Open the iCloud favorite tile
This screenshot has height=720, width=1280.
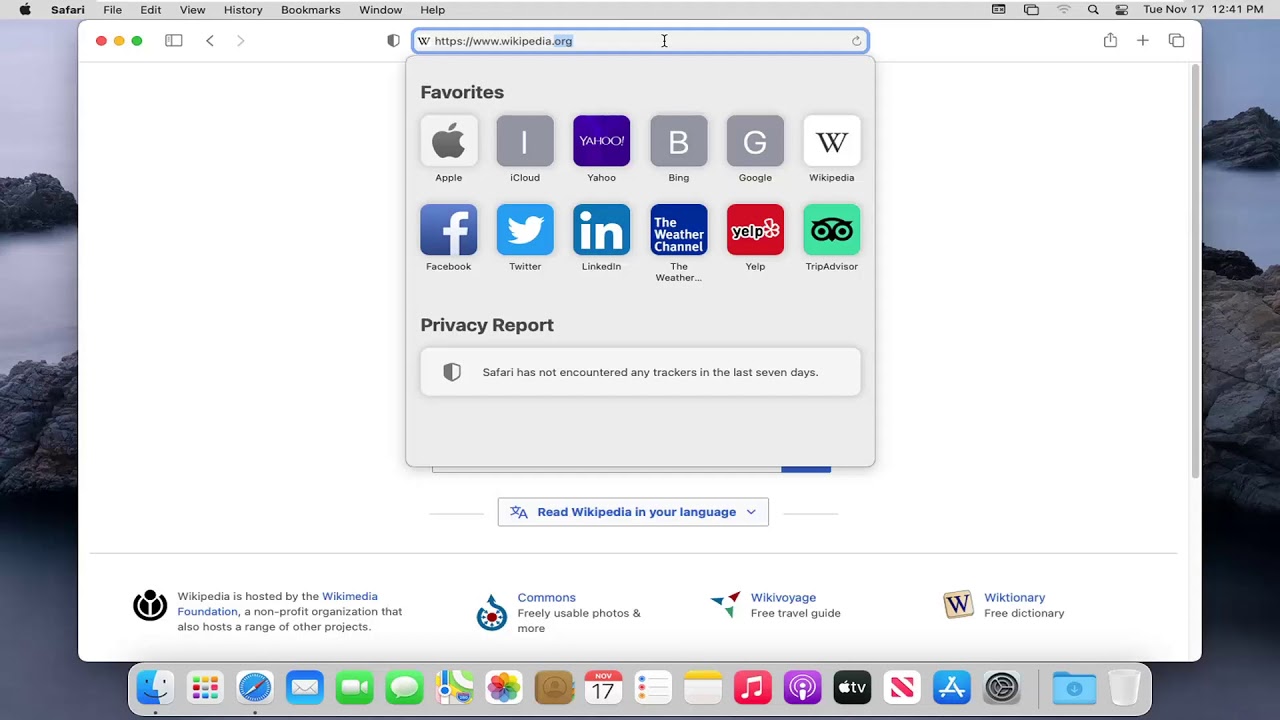(x=525, y=141)
